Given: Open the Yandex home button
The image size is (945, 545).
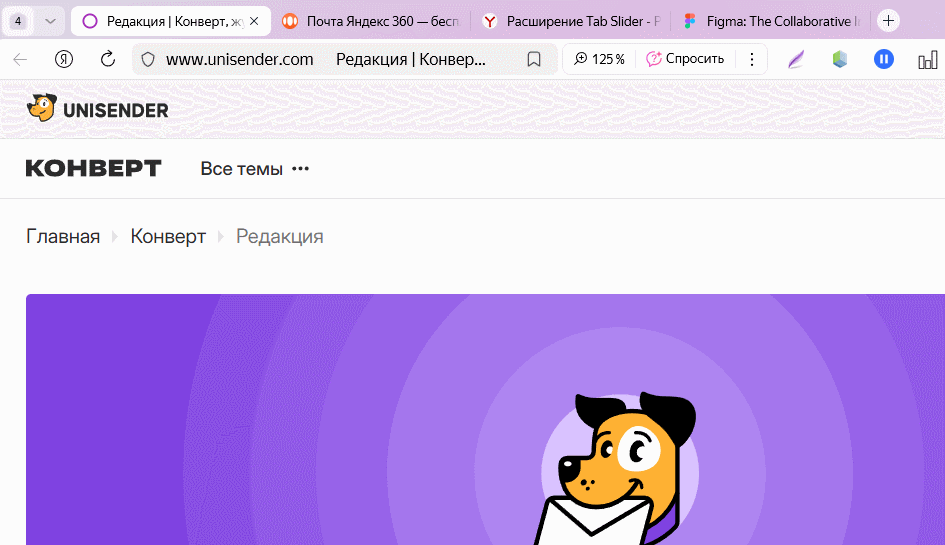Looking at the screenshot, I should pyautogui.click(x=64, y=59).
